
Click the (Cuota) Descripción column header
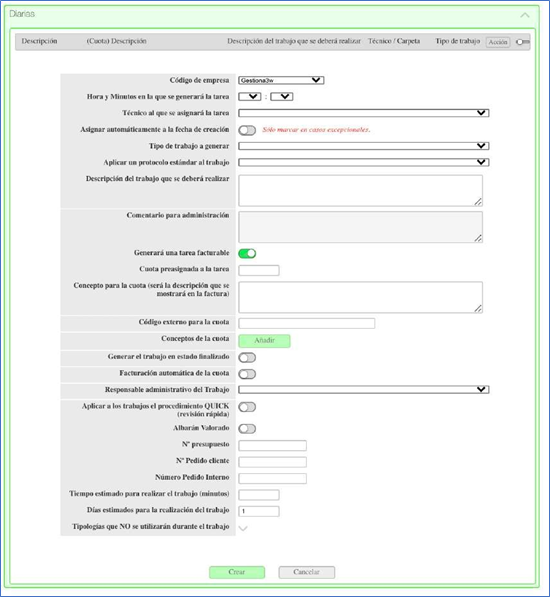point(116,41)
